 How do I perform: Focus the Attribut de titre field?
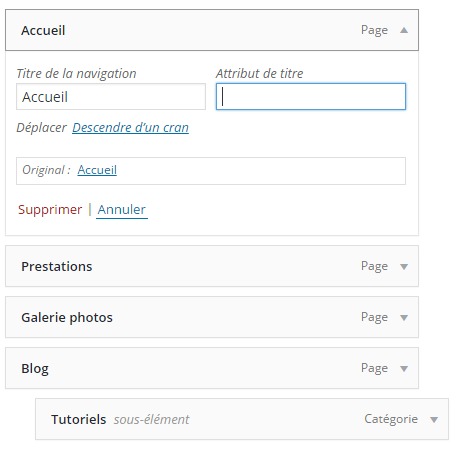click(311, 97)
